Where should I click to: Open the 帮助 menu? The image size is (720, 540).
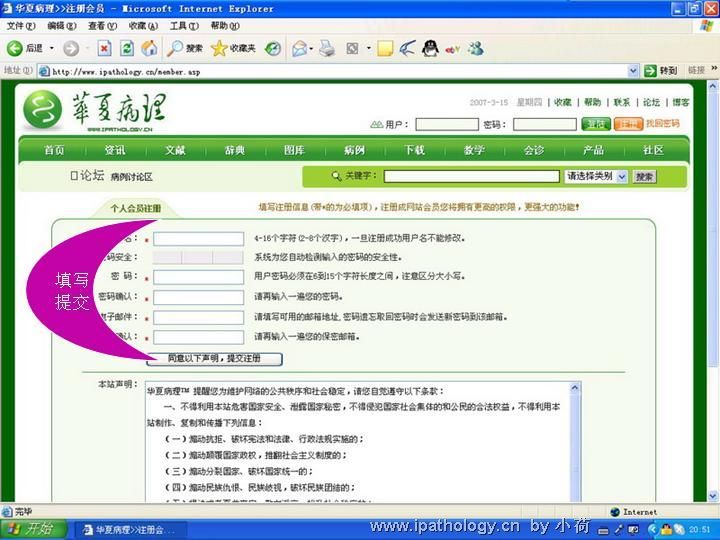(x=225, y=26)
